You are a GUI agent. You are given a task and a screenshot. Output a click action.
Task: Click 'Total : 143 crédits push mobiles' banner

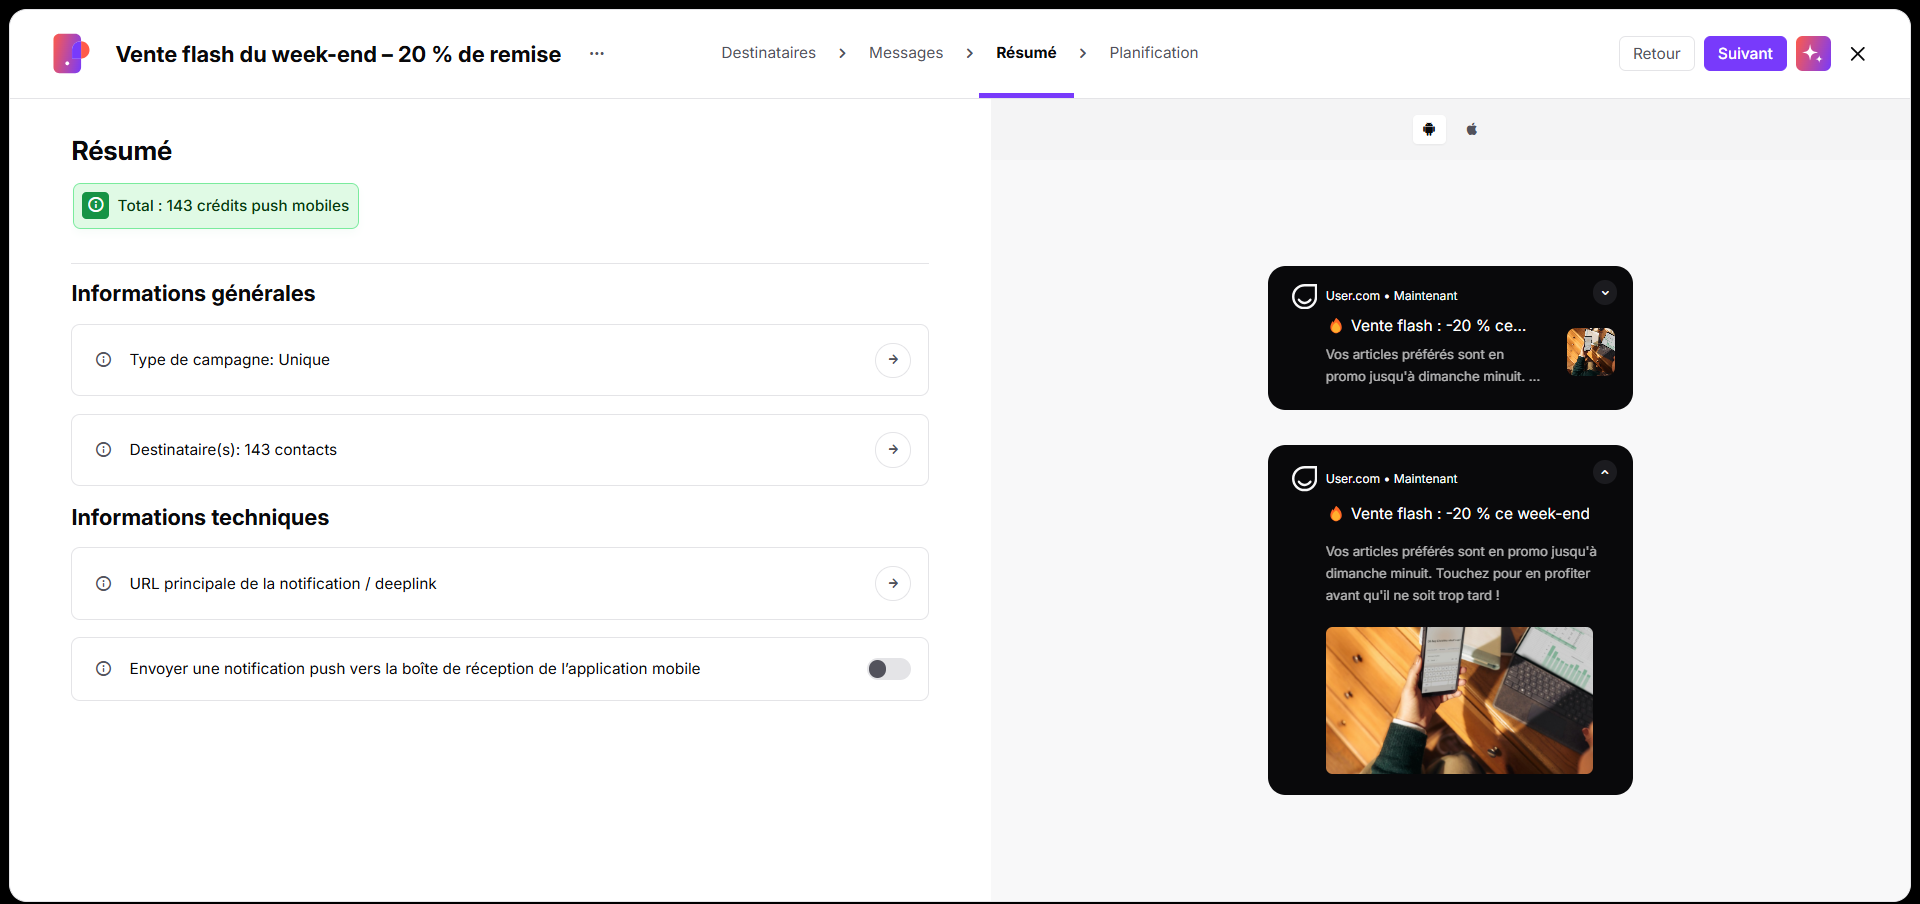(216, 206)
